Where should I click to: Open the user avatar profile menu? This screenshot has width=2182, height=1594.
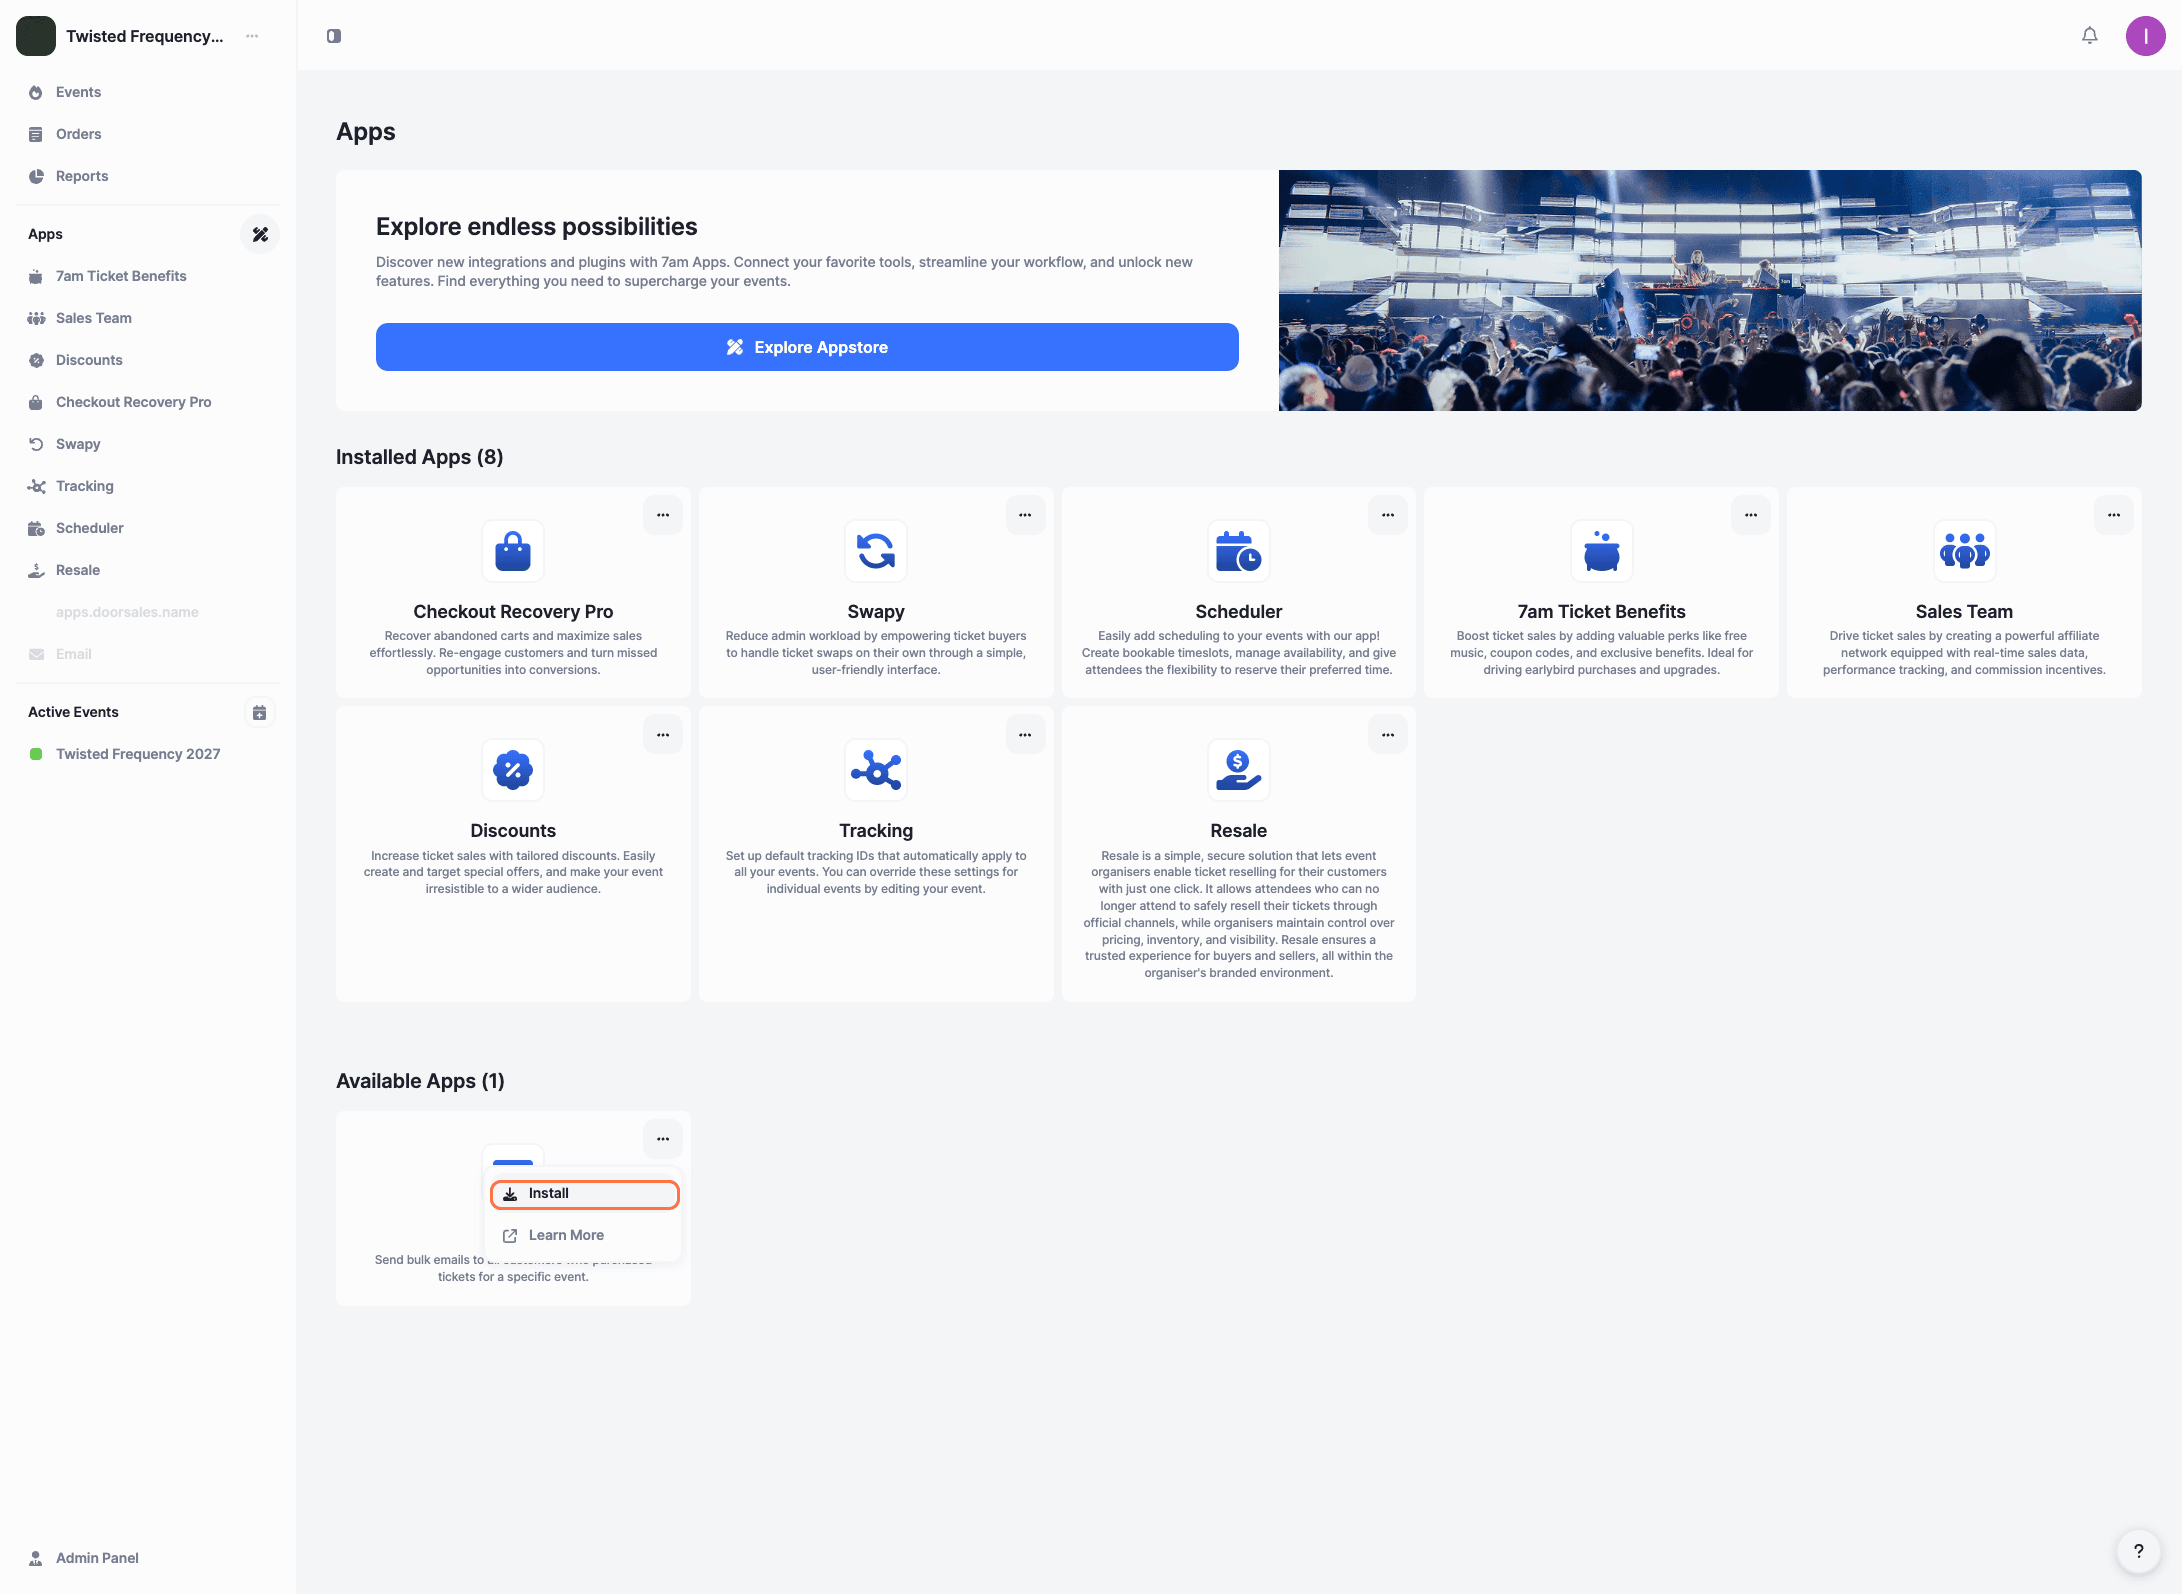point(2145,36)
